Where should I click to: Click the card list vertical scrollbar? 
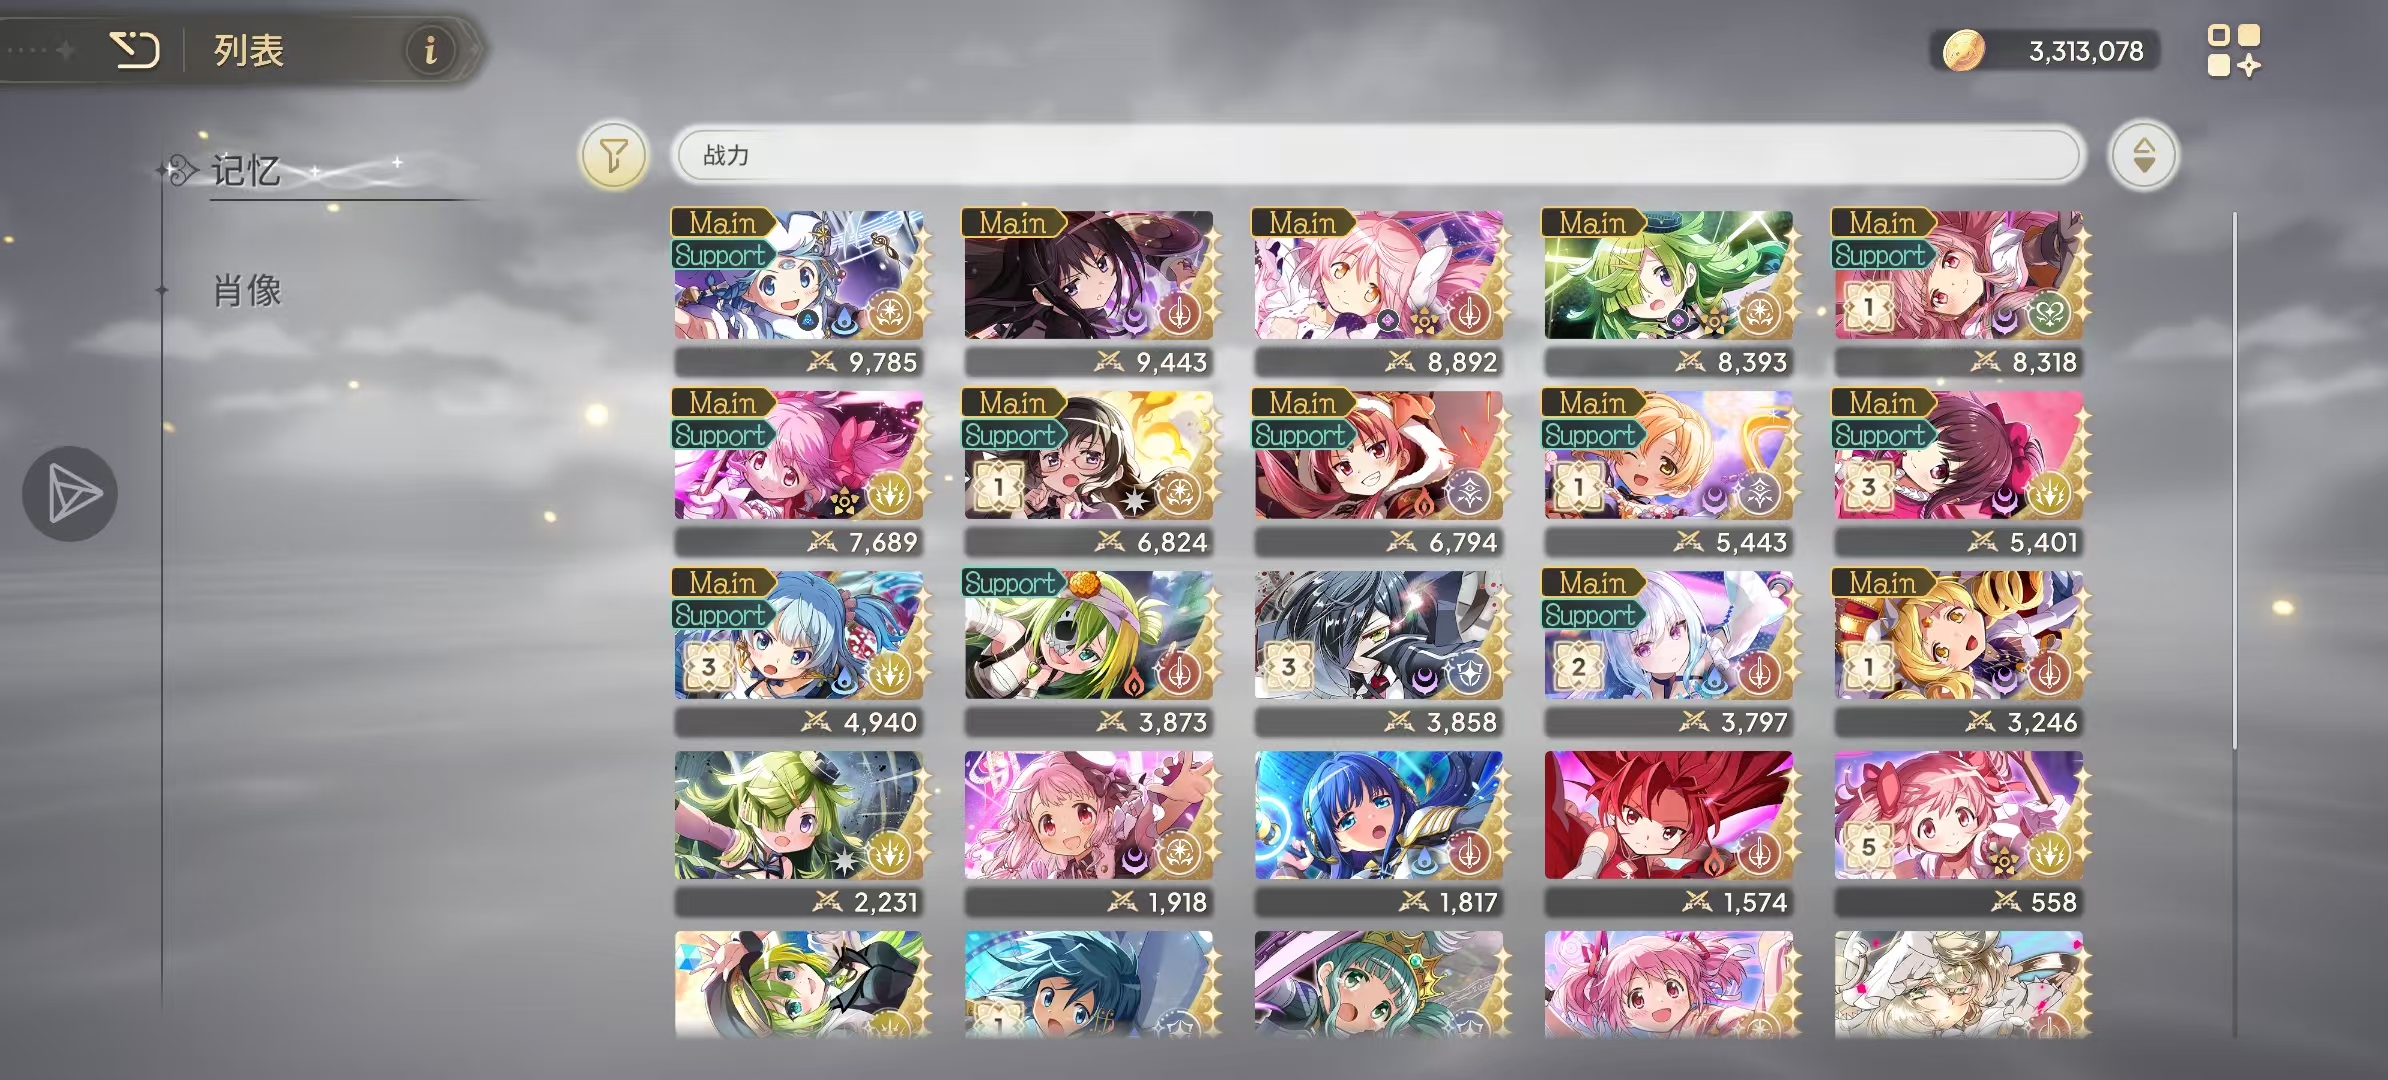(x=2234, y=480)
